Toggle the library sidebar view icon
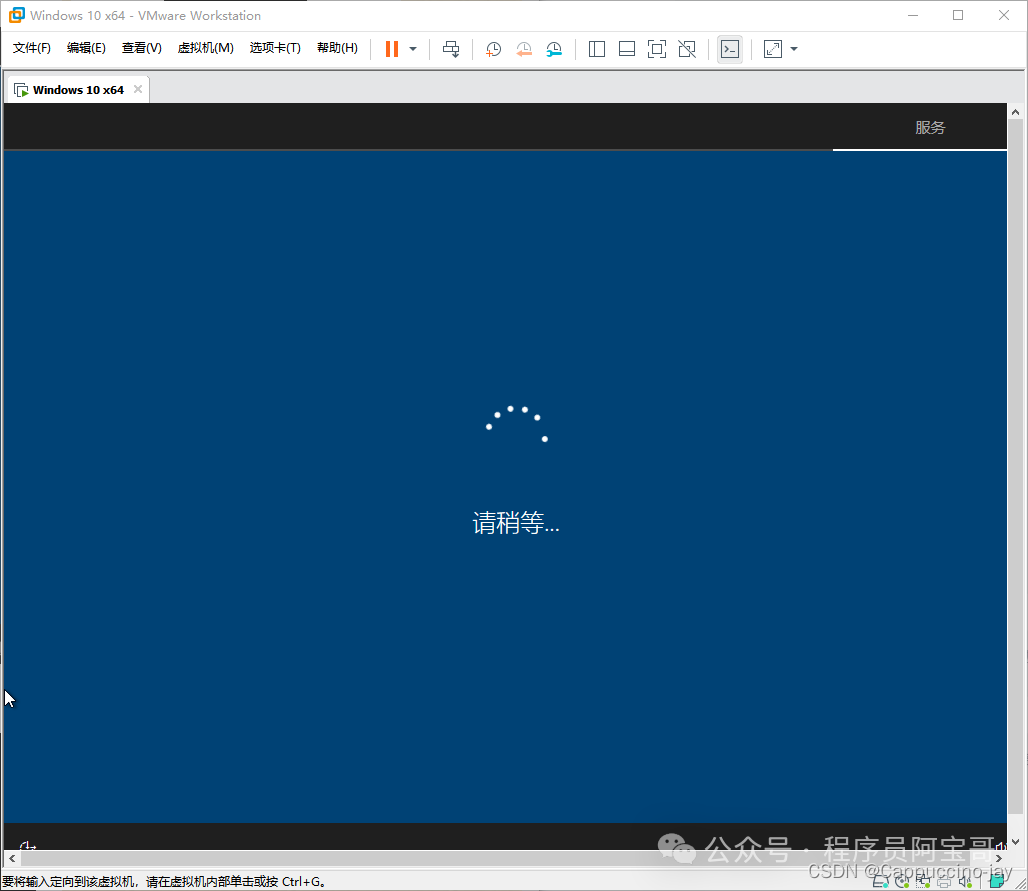The height and width of the screenshot is (891, 1028). tap(597, 49)
